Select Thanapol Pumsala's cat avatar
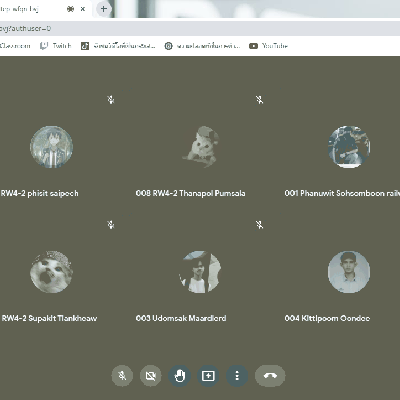 [x=200, y=147]
